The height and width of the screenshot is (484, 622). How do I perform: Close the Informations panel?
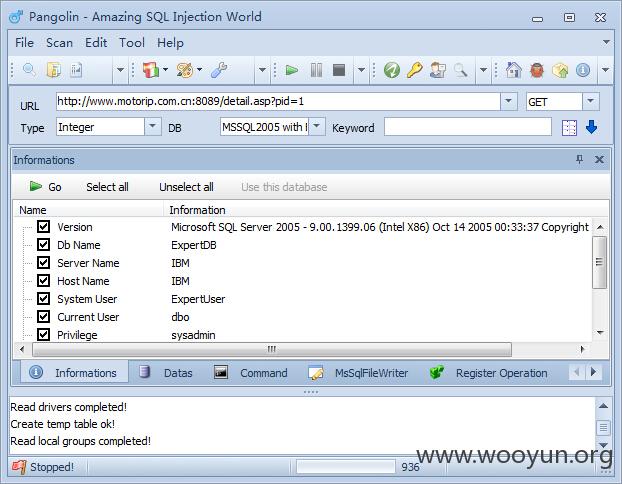coord(599,159)
